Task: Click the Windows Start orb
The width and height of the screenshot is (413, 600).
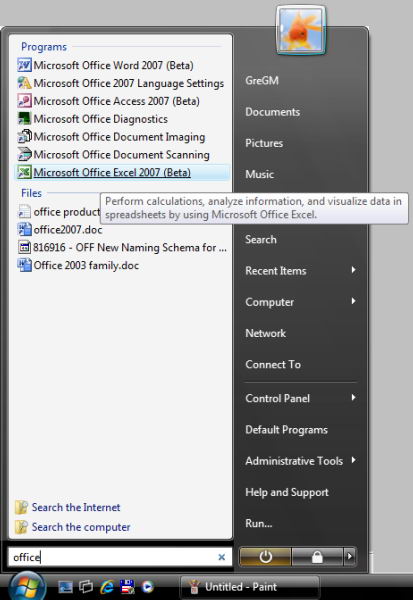Action: pyautogui.click(x=26, y=586)
